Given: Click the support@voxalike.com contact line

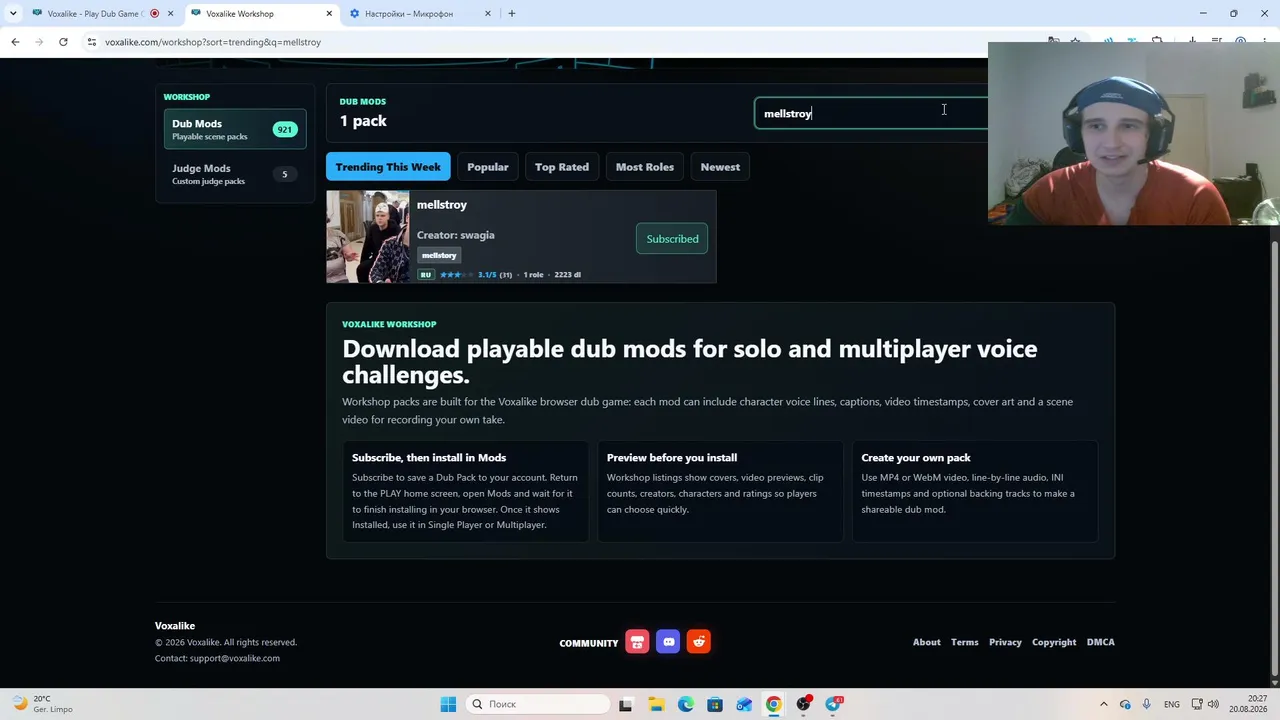Looking at the screenshot, I should [x=217, y=658].
